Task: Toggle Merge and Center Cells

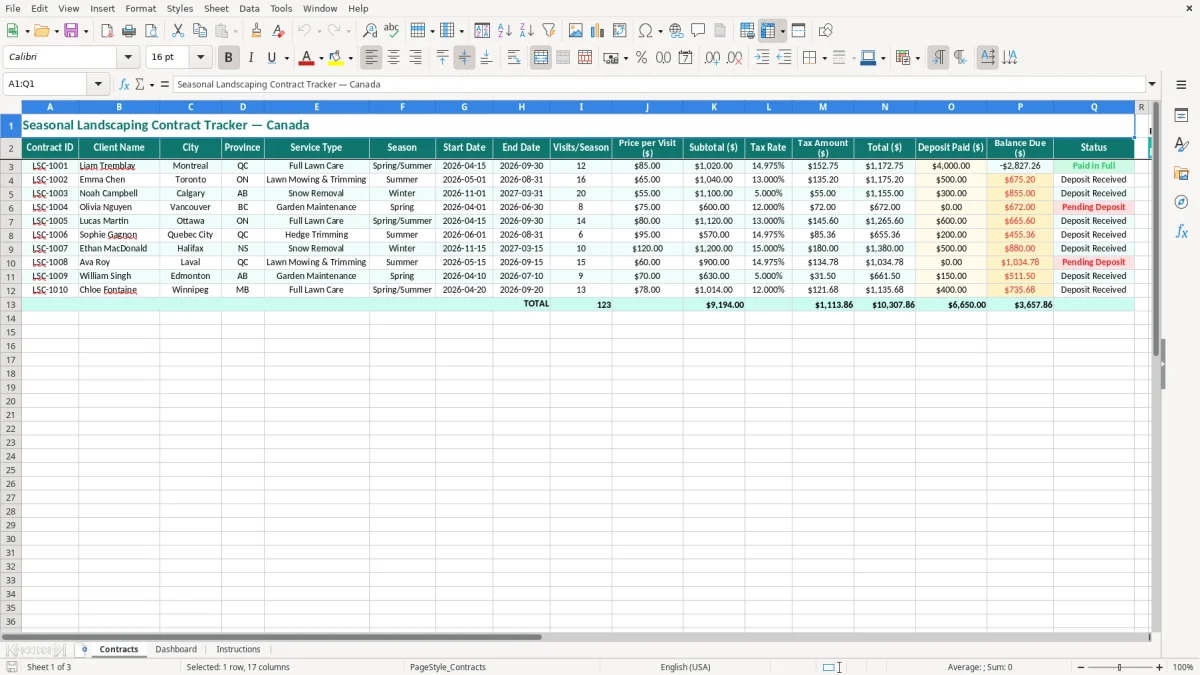Action: pos(541,58)
